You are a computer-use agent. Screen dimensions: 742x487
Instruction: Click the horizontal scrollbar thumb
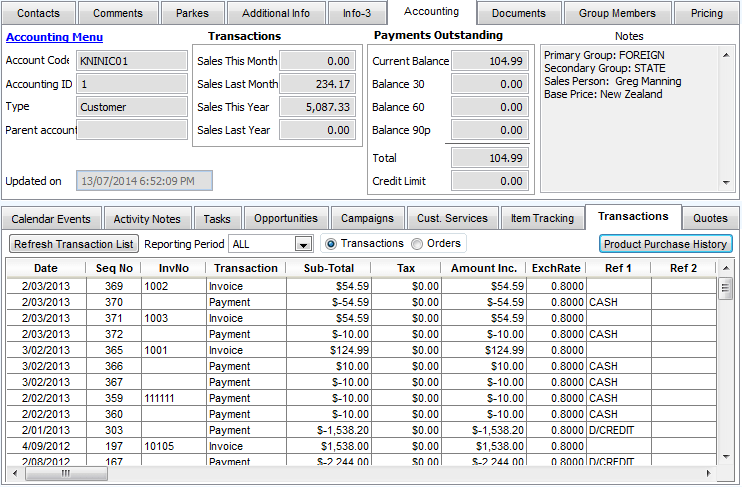[66, 473]
